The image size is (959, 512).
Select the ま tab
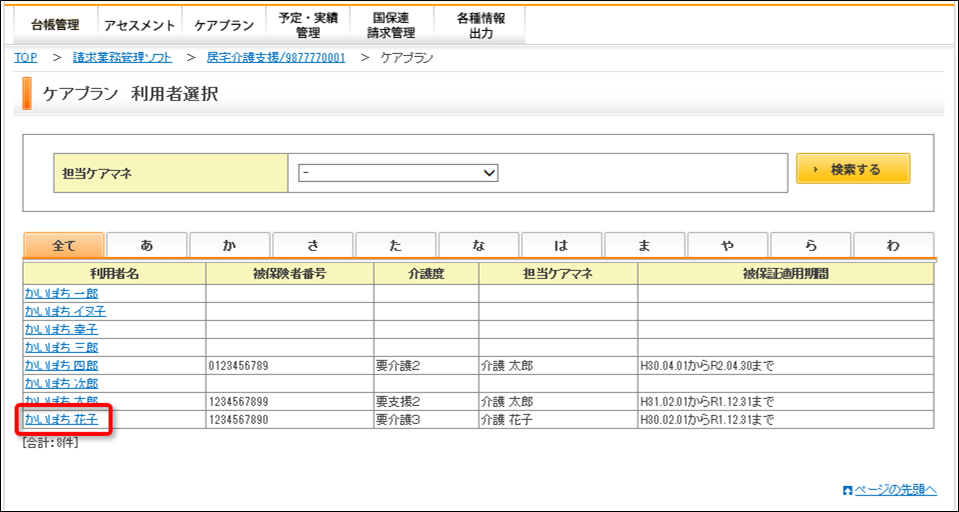tap(645, 245)
